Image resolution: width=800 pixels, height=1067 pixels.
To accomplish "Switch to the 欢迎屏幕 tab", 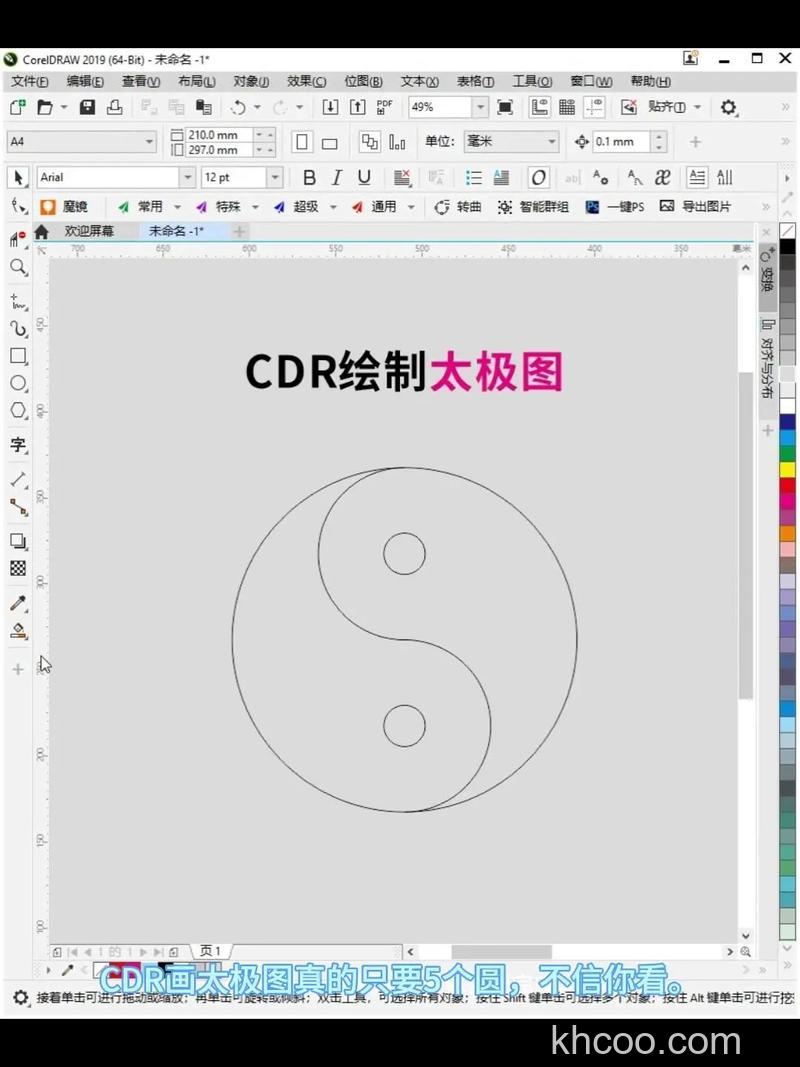I will (90, 230).
